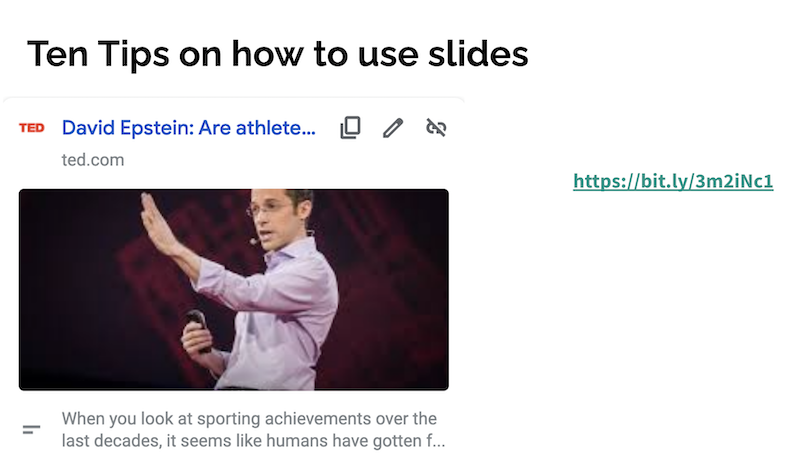Click the 'https://' part of the green link
Image resolution: width=800 pixels, height=459 pixels.
pyautogui.click(x=605, y=181)
